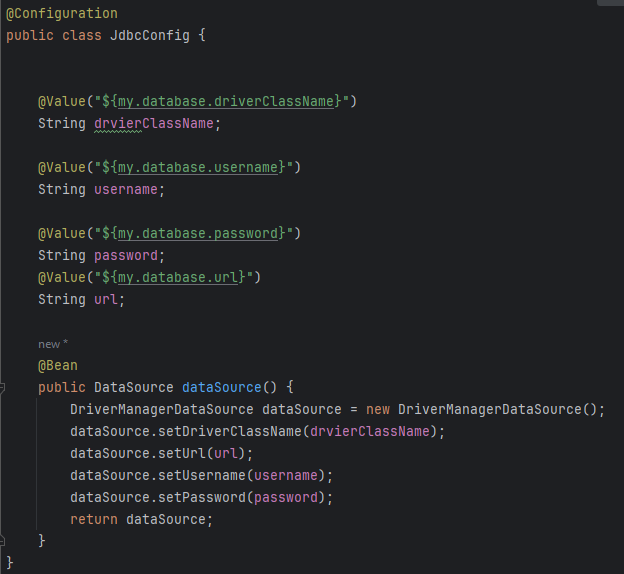Screen dimensions: 624x574
Task: Click the setPassword method call
Action: (202, 498)
